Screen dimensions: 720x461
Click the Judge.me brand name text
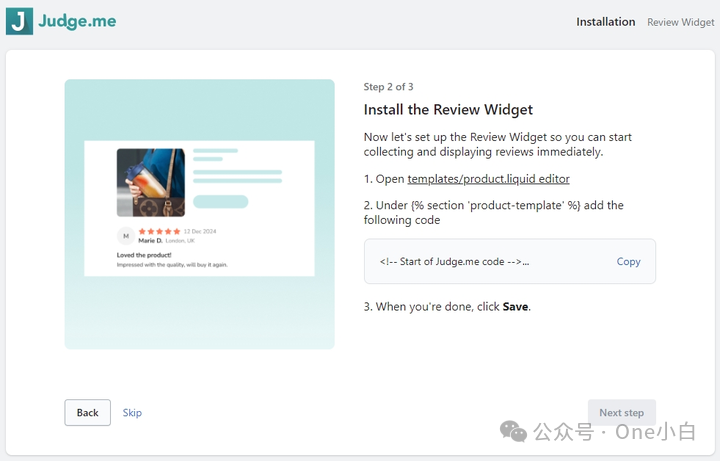77,21
